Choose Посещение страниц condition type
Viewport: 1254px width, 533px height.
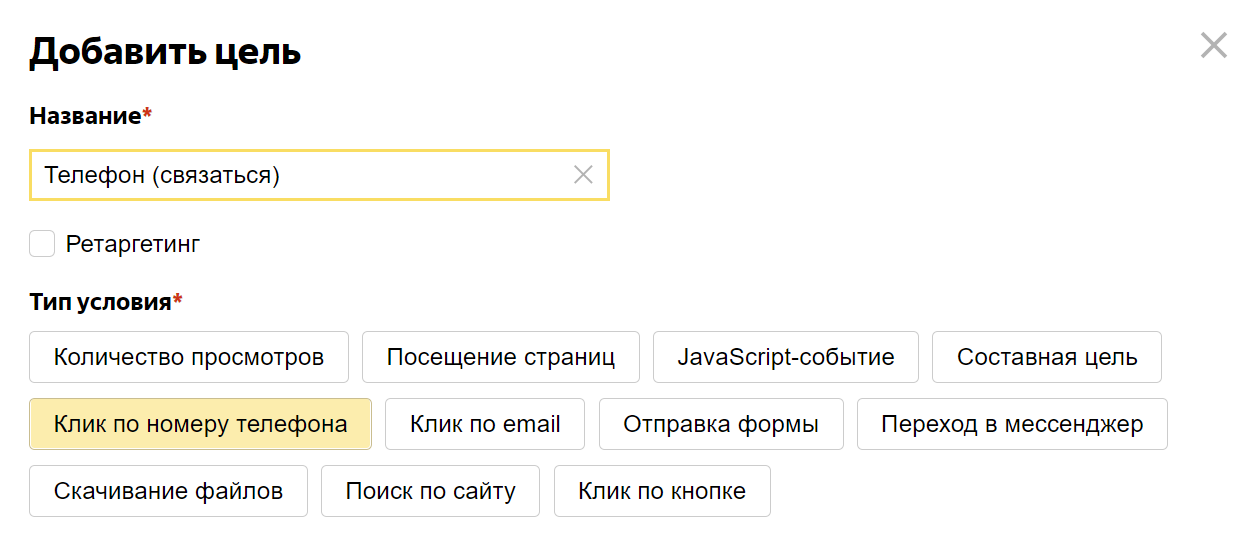[x=500, y=357]
